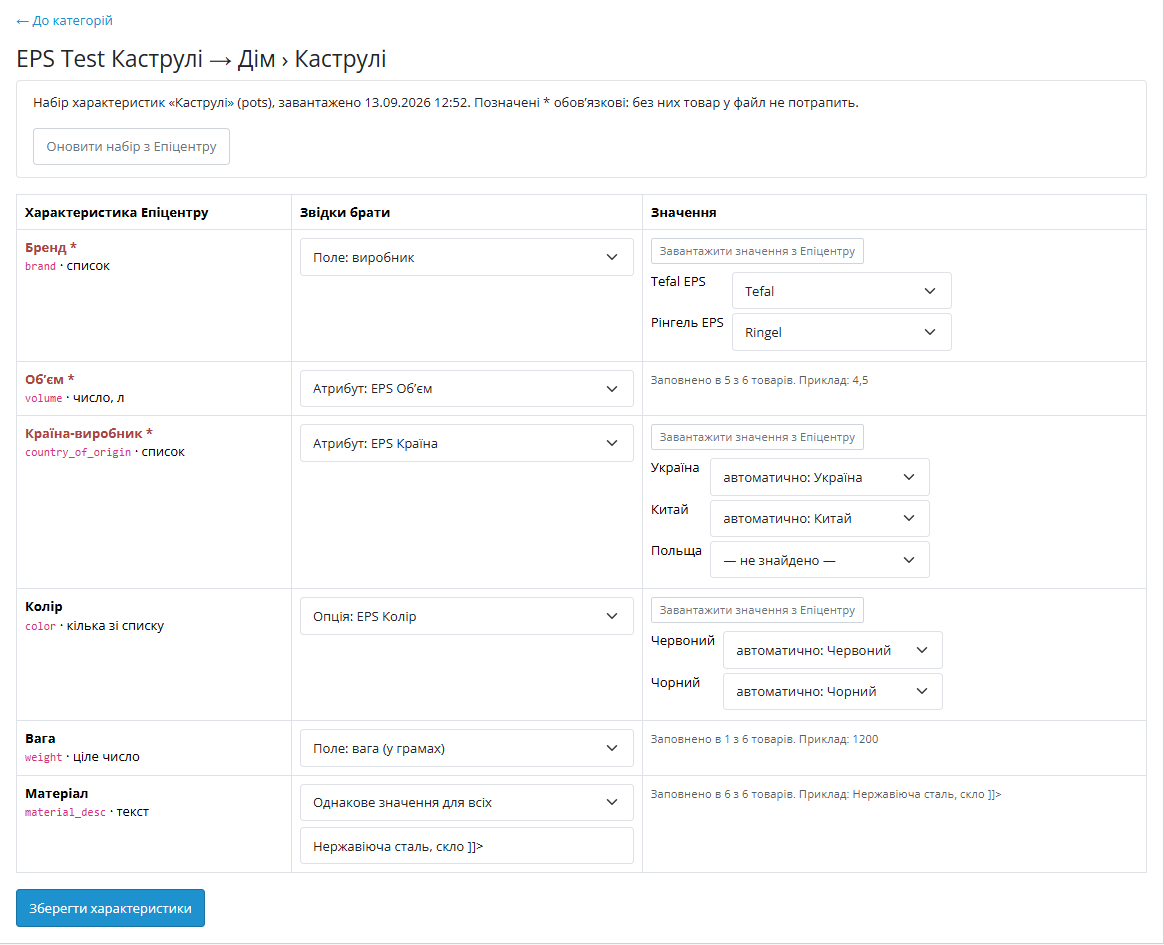Open «Атрибут: EPS Об'єм» source dropdown

click(x=466, y=388)
